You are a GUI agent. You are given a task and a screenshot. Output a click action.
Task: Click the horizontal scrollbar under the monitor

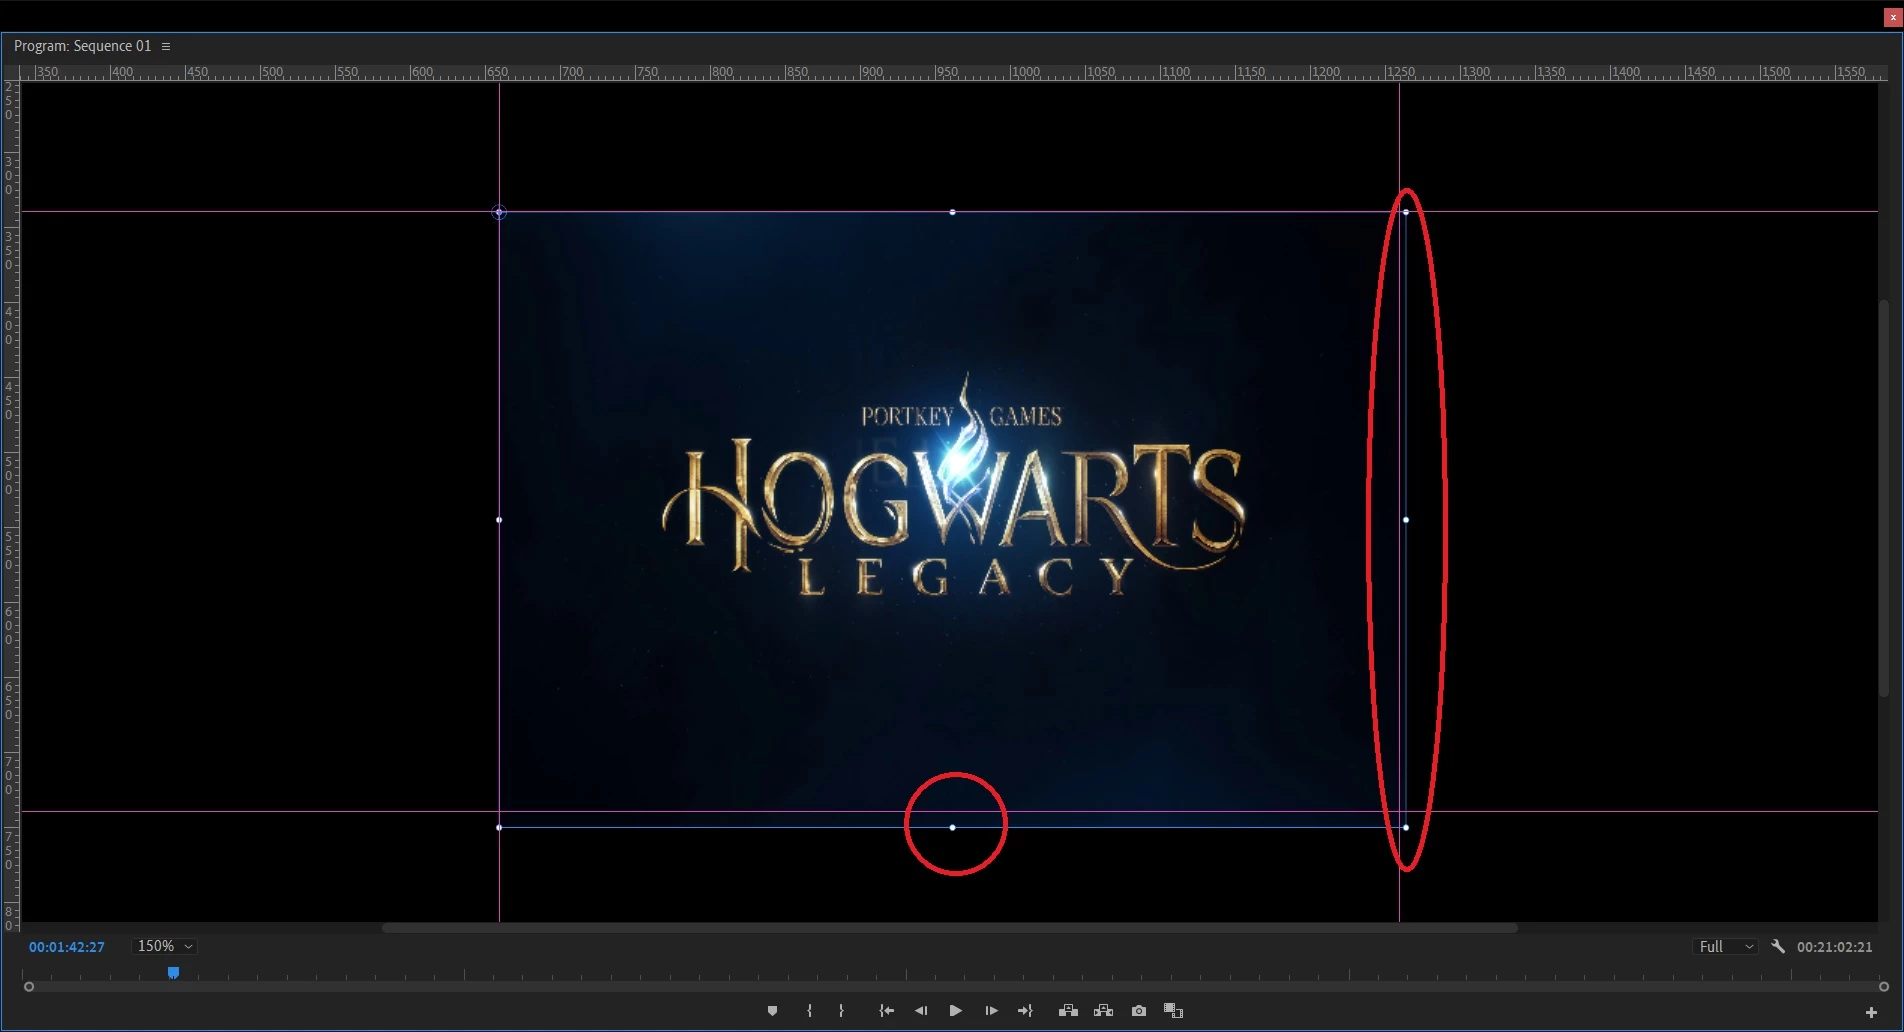pyautogui.click(x=950, y=928)
